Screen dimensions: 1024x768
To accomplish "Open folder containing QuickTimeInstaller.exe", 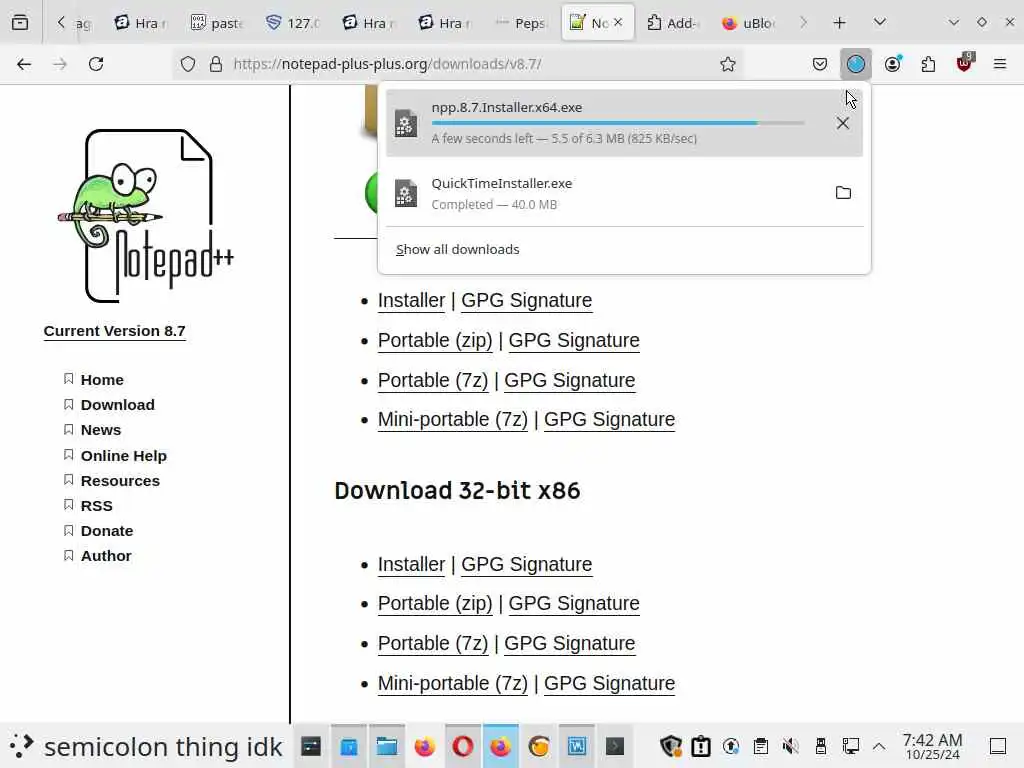I will pos(843,193).
